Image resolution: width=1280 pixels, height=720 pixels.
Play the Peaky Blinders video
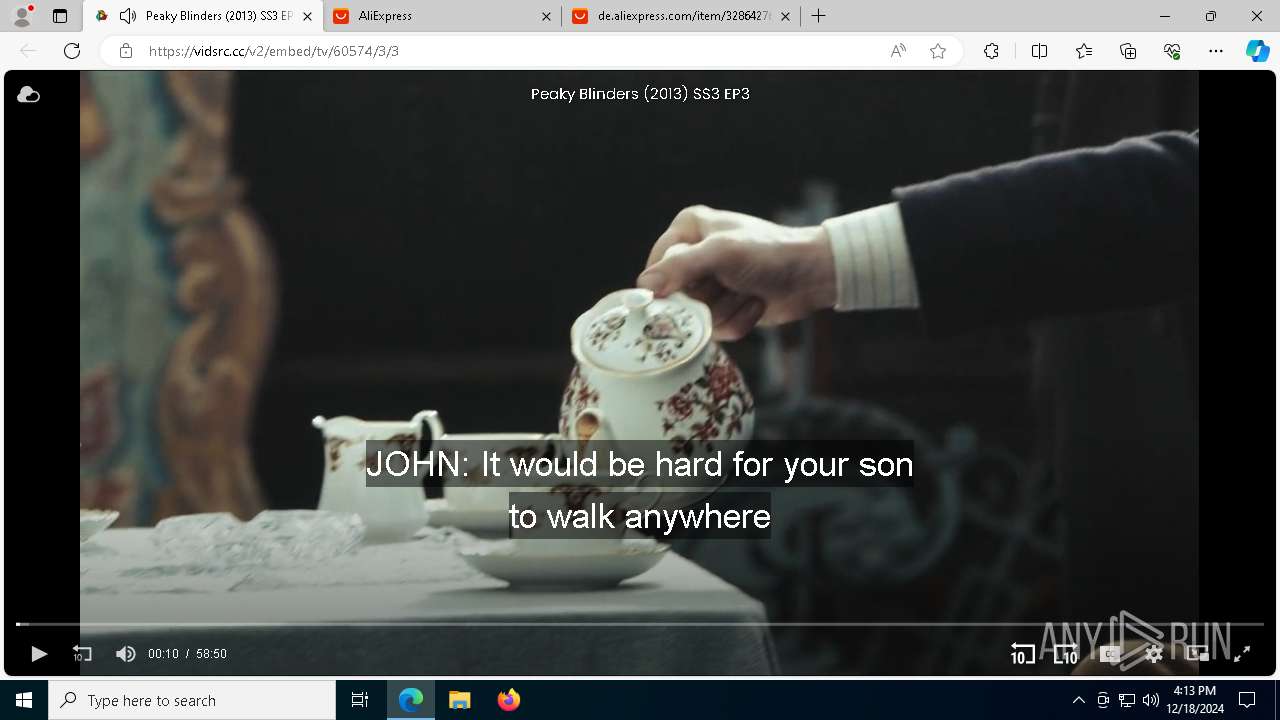pos(39,654)
